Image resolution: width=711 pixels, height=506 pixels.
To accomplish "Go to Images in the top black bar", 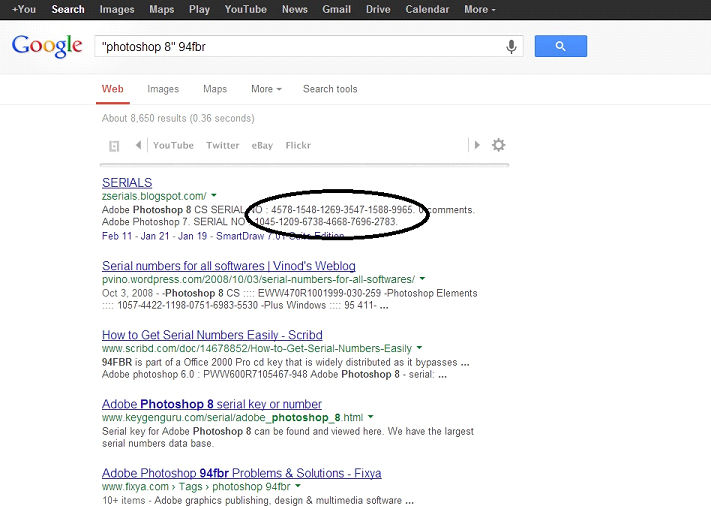I will 117,9.
